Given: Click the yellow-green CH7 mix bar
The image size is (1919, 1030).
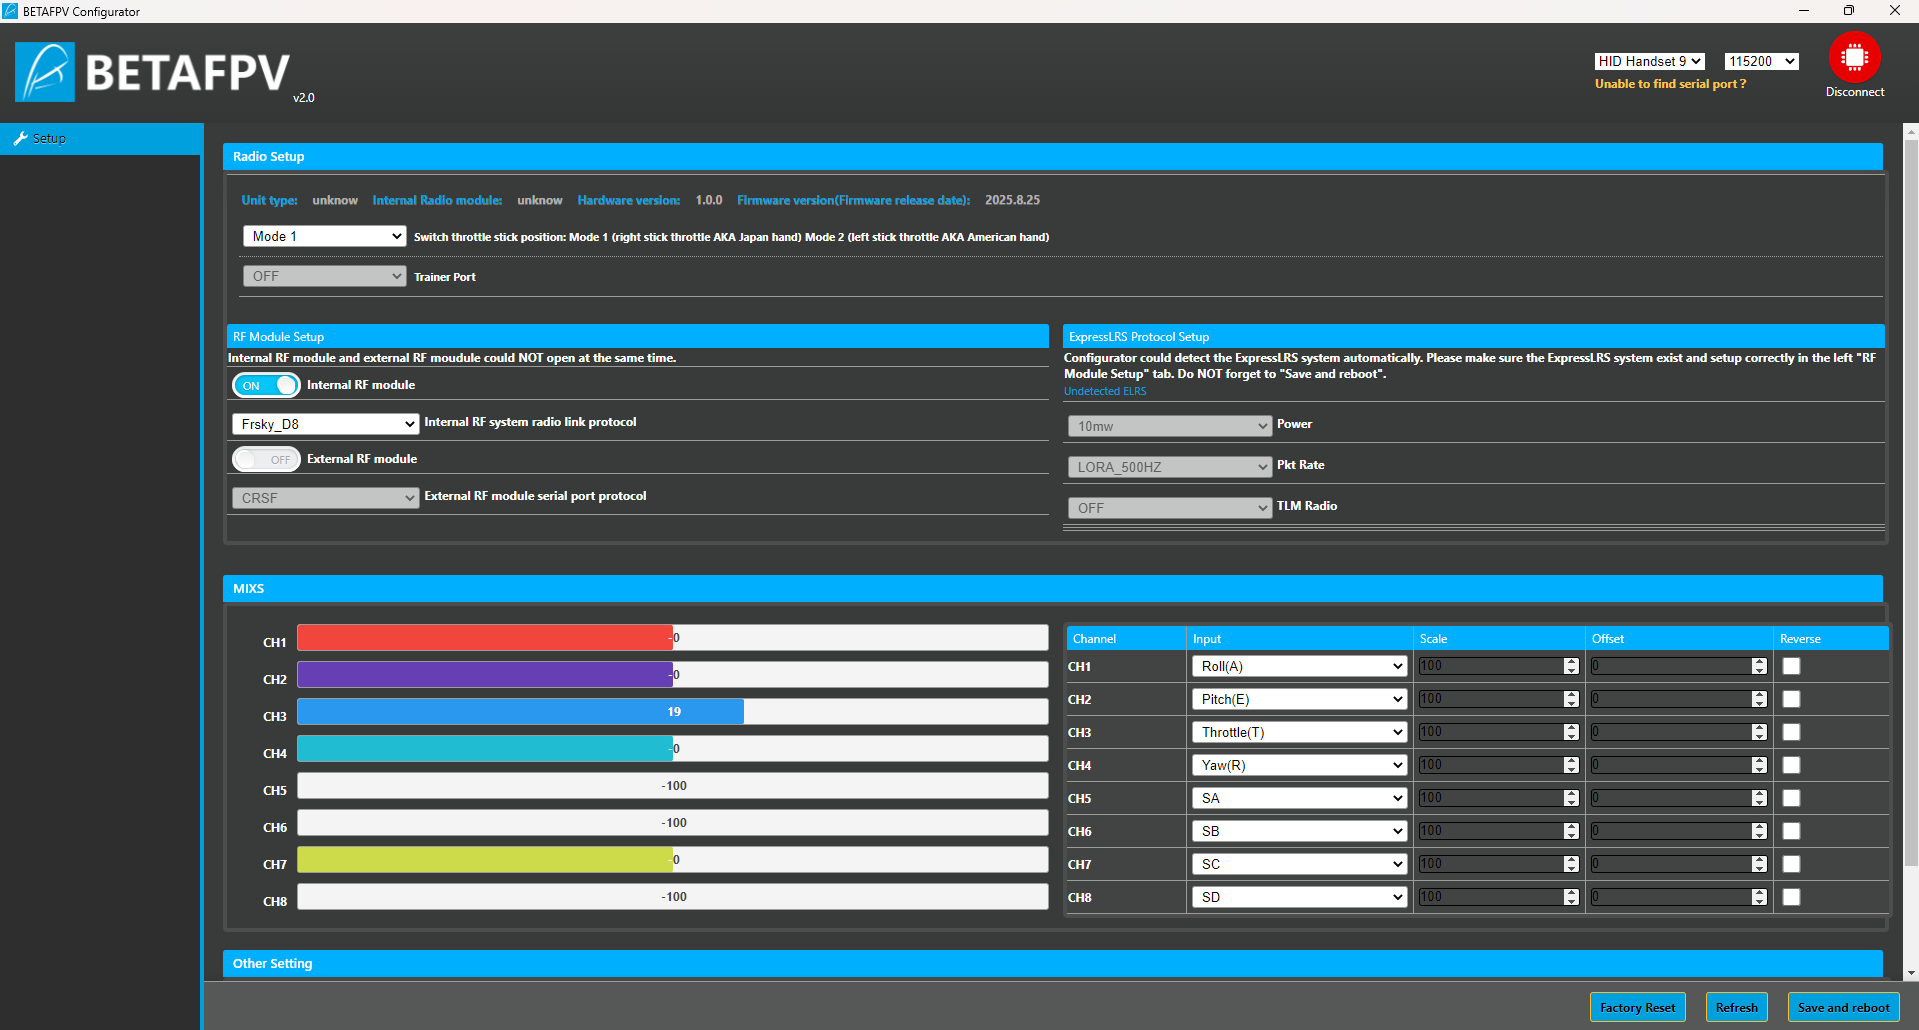Looking at the screenshot, I should pyautogui.click(x=485, y=860).
